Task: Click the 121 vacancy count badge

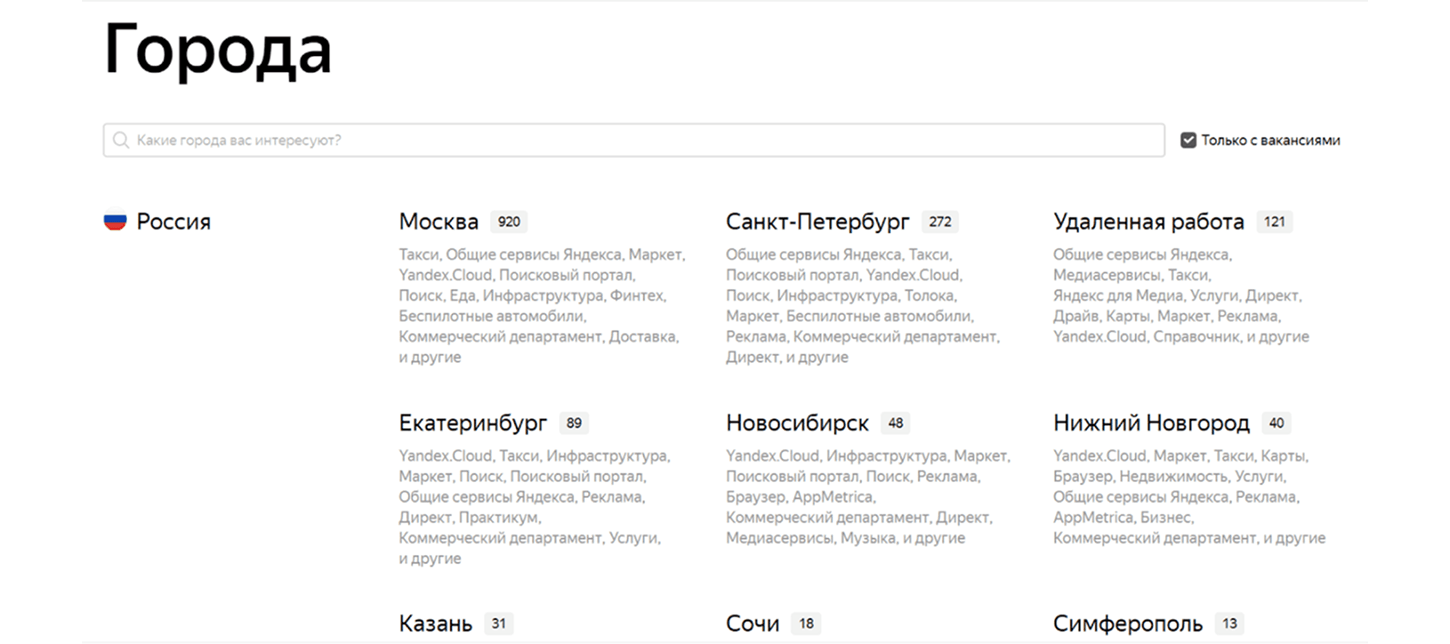Action: [x=1274, y=222]
